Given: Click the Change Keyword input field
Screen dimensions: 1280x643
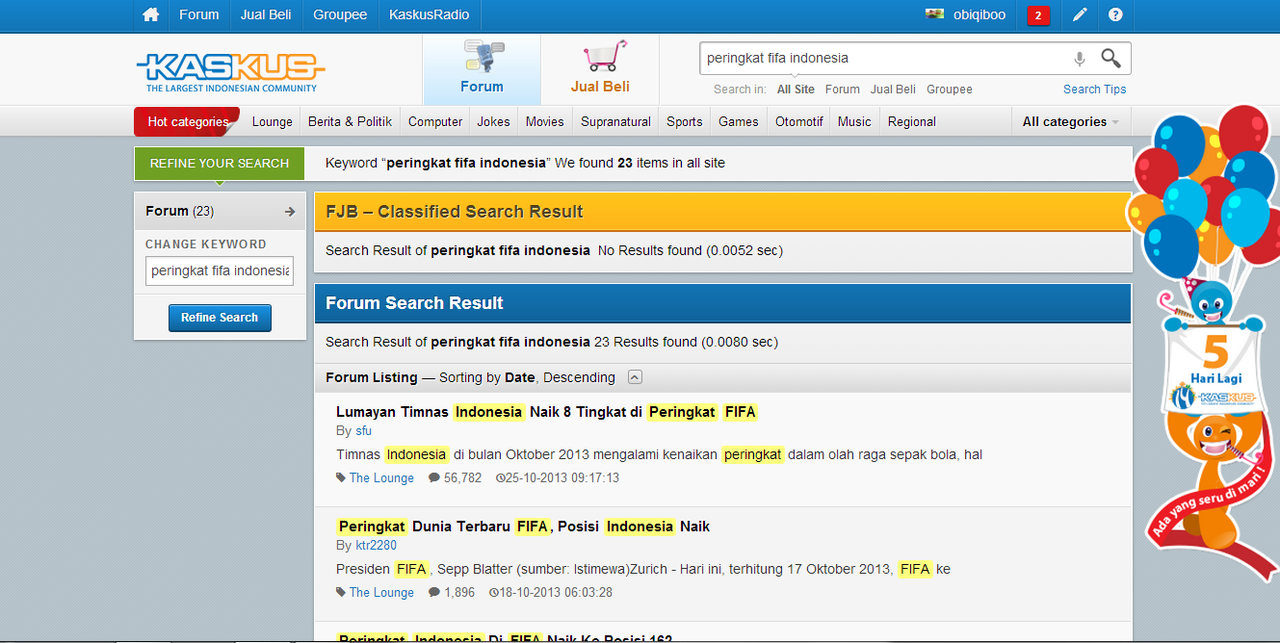Looking at the screenshot, I should click(x=219, y=271).
